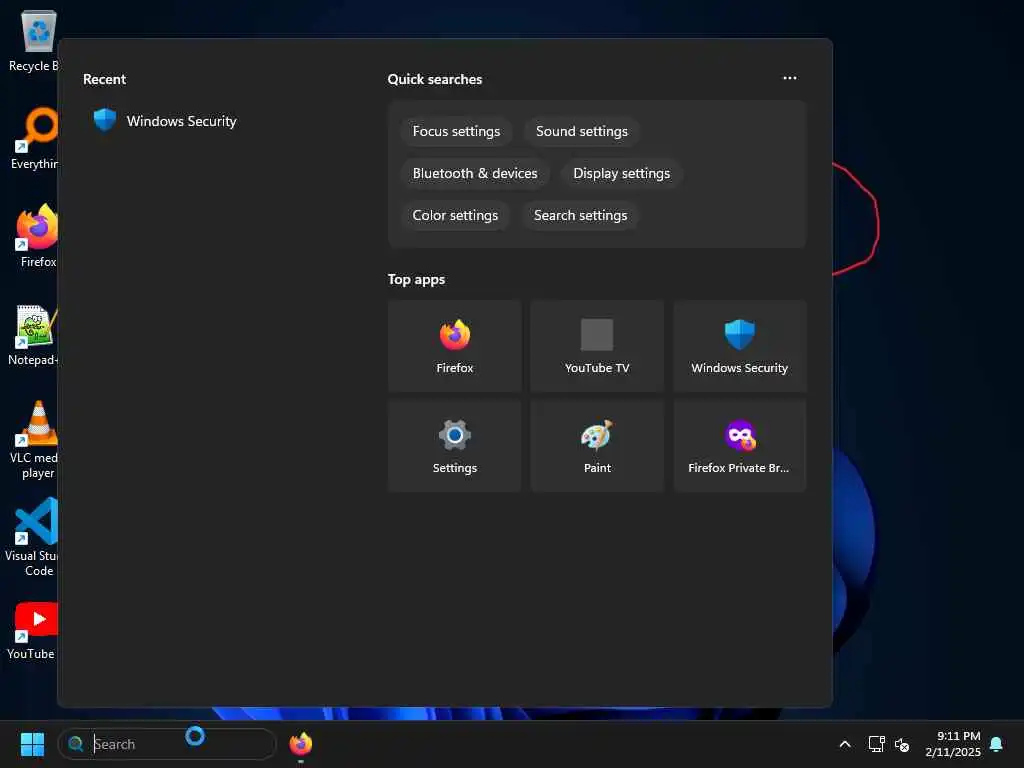Open the three-dot options menu
Viewport: 1024px width, 768px height.
point(790,78)
